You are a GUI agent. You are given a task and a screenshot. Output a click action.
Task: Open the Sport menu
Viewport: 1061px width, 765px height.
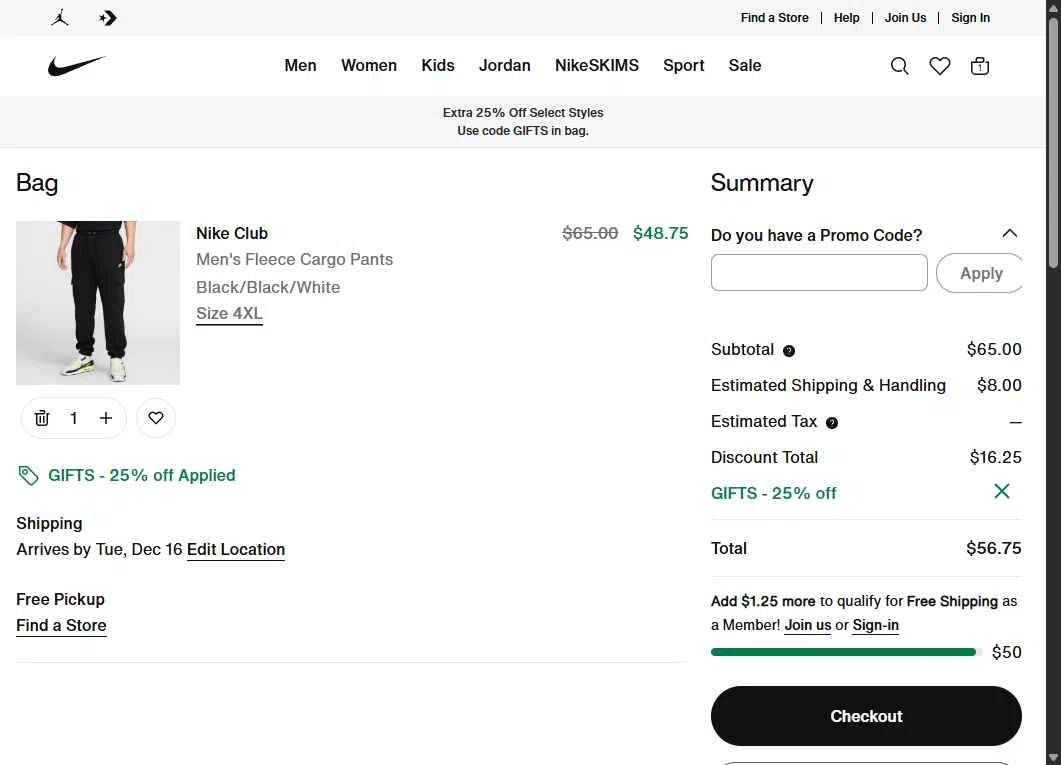(x=683, y=66)
